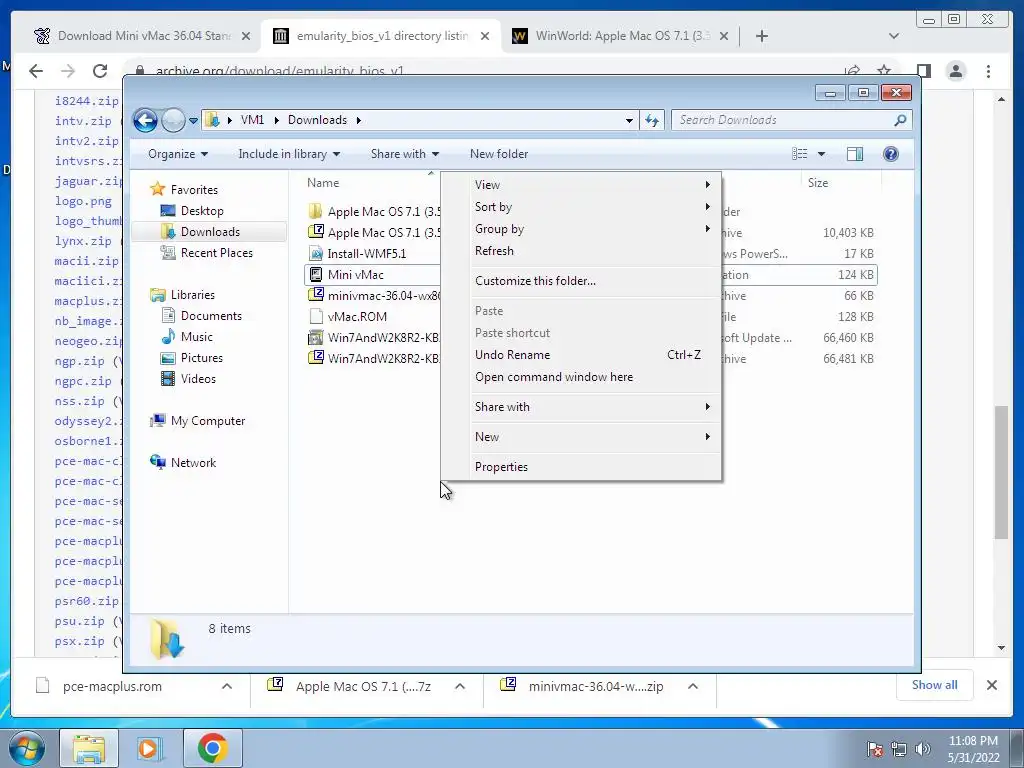1024x768 pixels.
Task: Click the Size column header
Action: click(818, 184)
